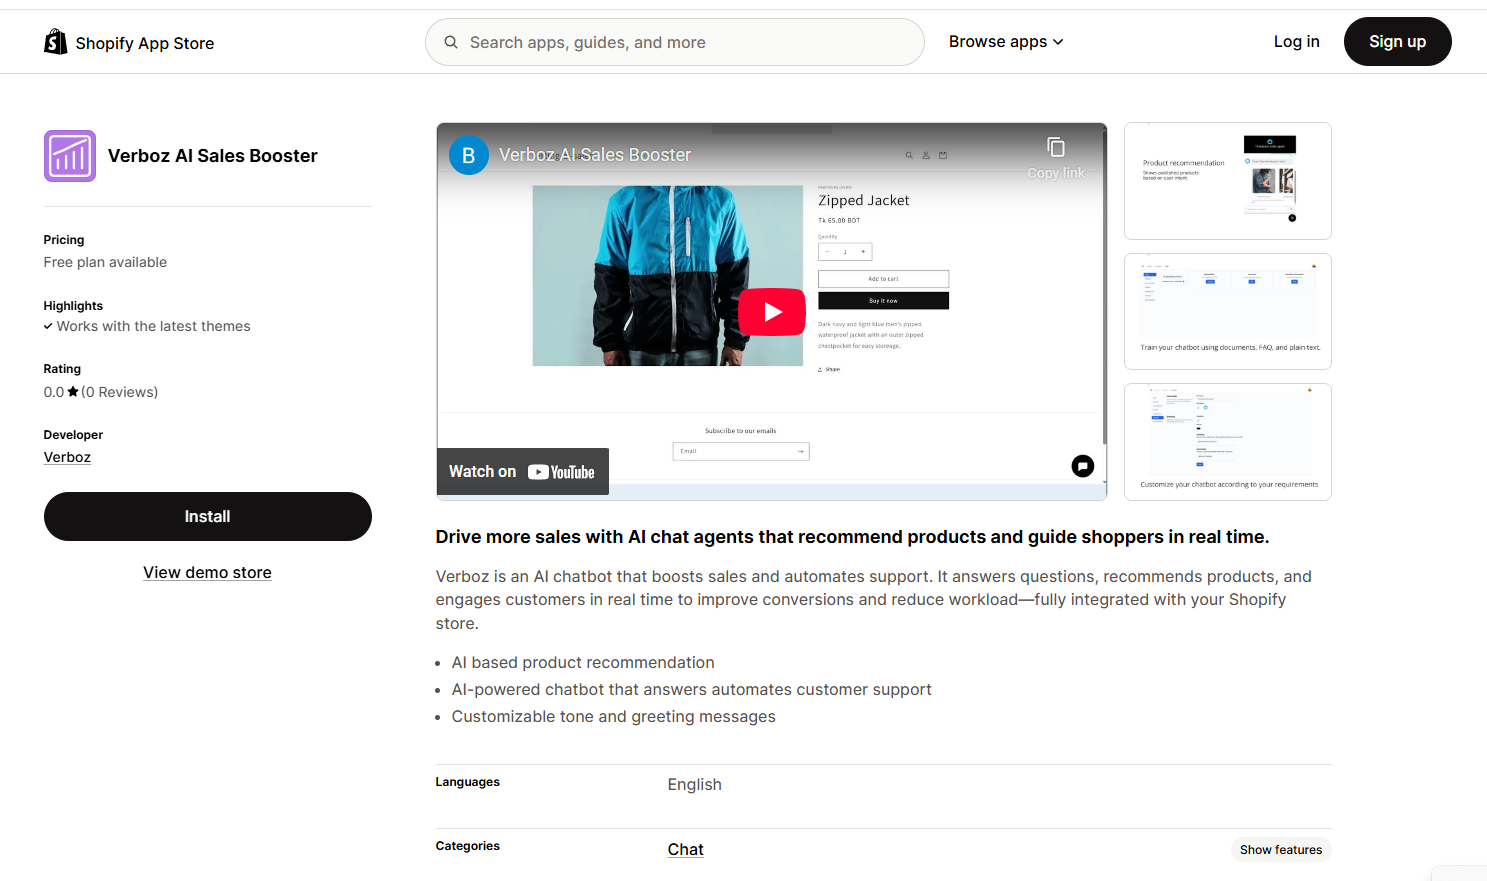
Task: Click Log in
Action: point(1296,42)
